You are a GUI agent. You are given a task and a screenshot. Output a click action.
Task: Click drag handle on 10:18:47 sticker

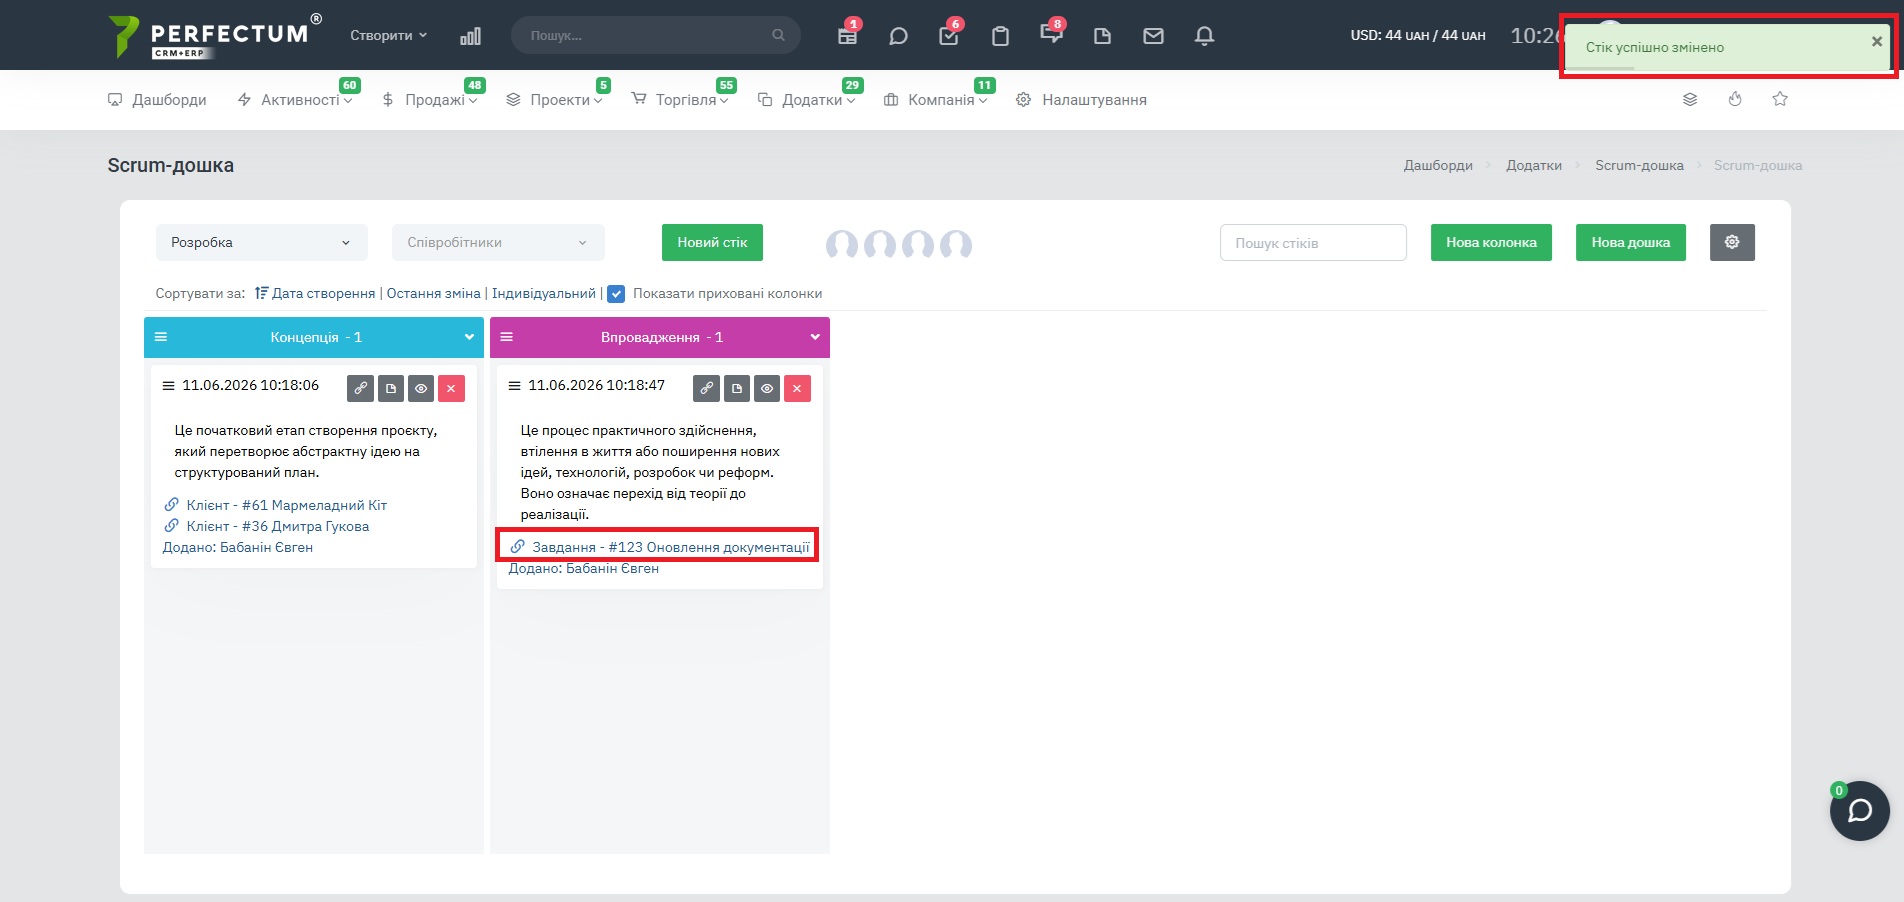[x=514, y=385]
